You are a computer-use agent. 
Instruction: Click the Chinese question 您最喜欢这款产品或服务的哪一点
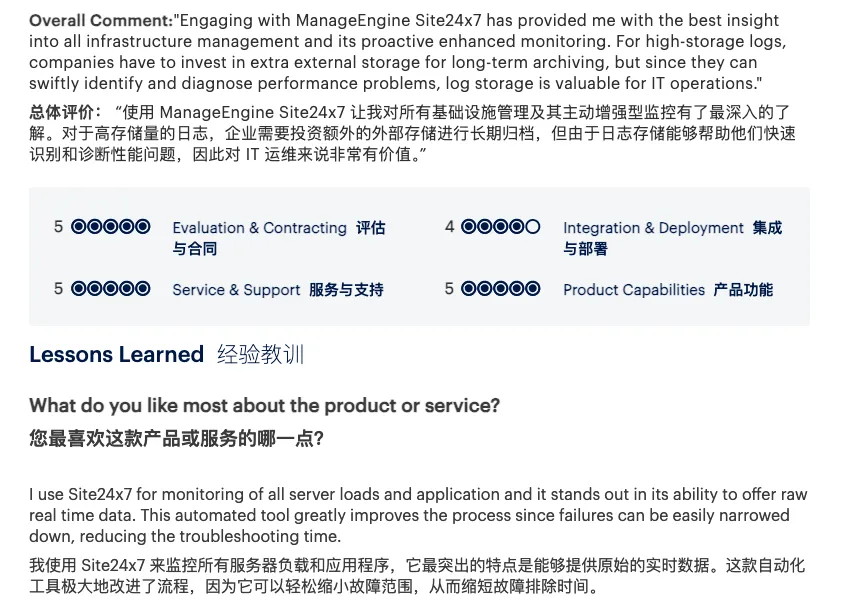tap(176, 439)
